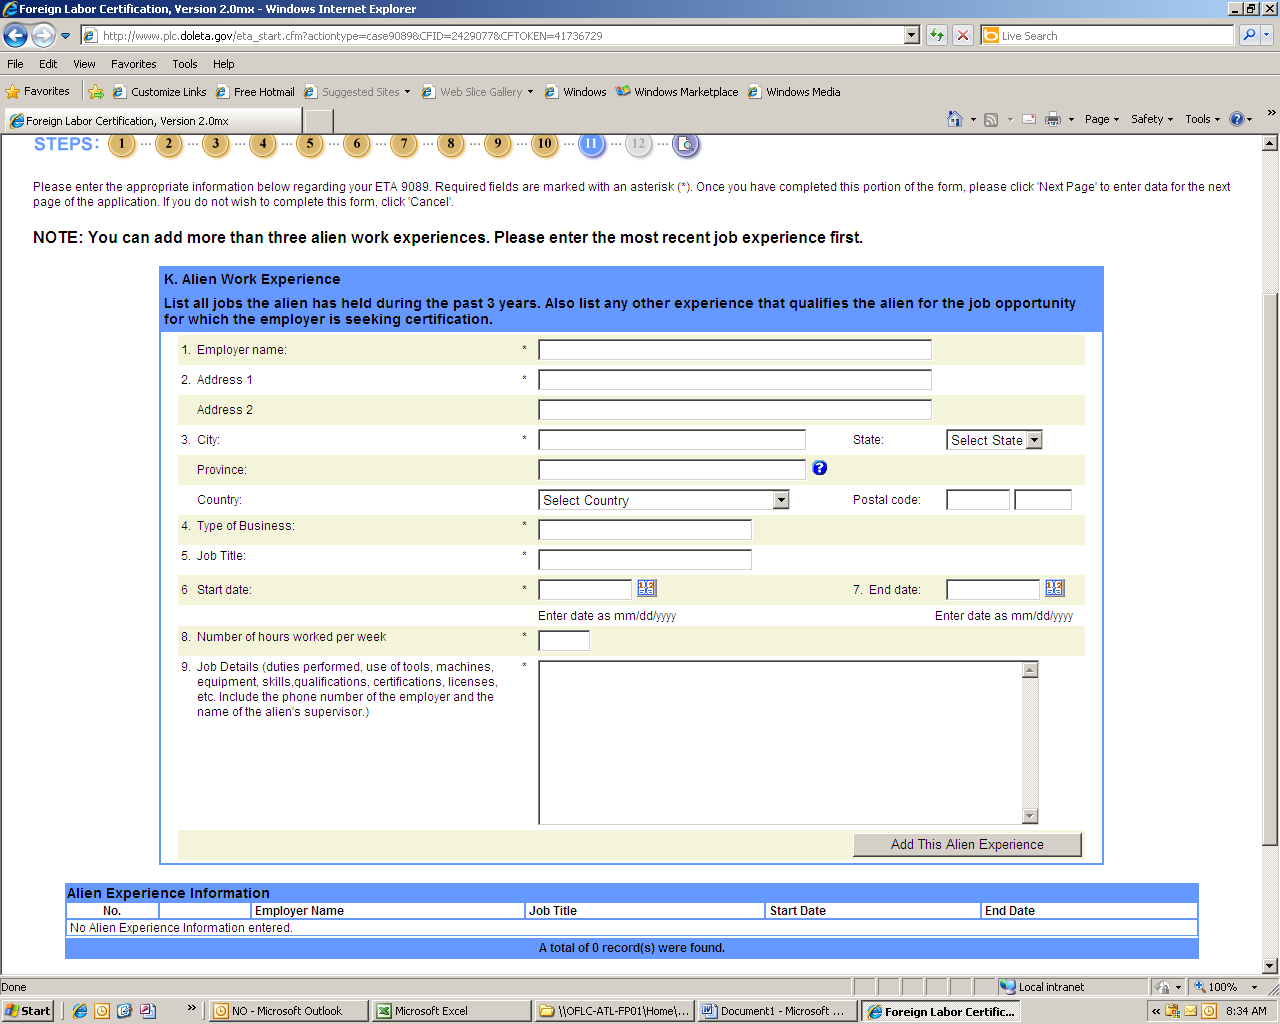Click the Employer name text field

(734, 350)
